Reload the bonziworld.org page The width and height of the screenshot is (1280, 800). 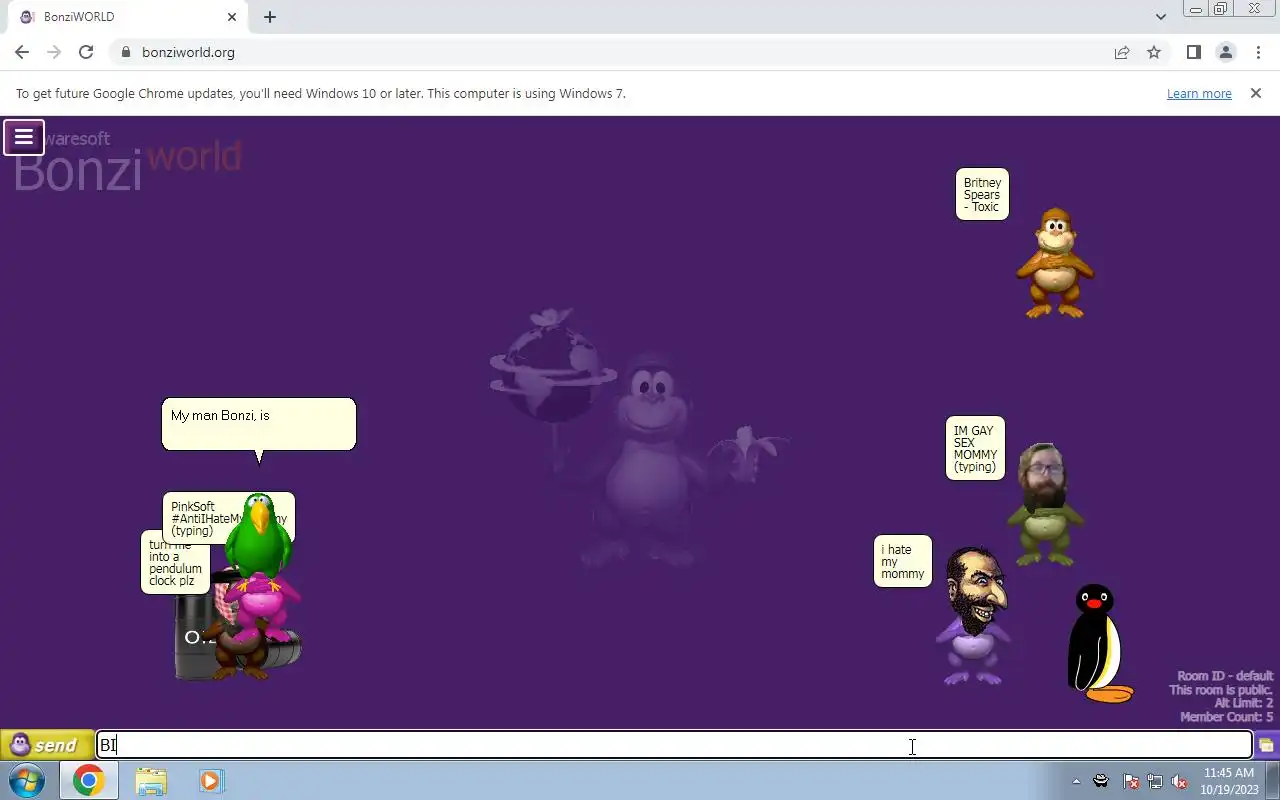86,52
